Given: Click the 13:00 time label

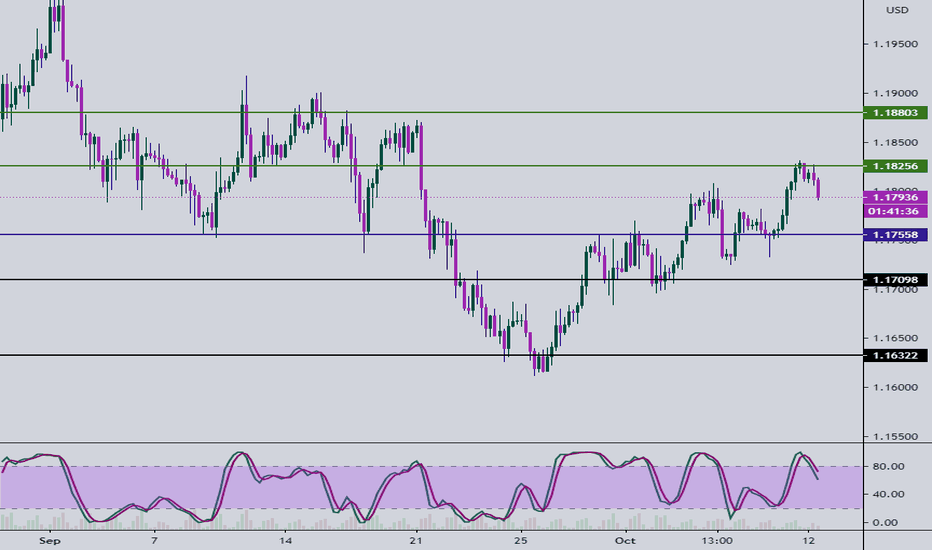Looking at the screenshot, I should click(717, 540).
